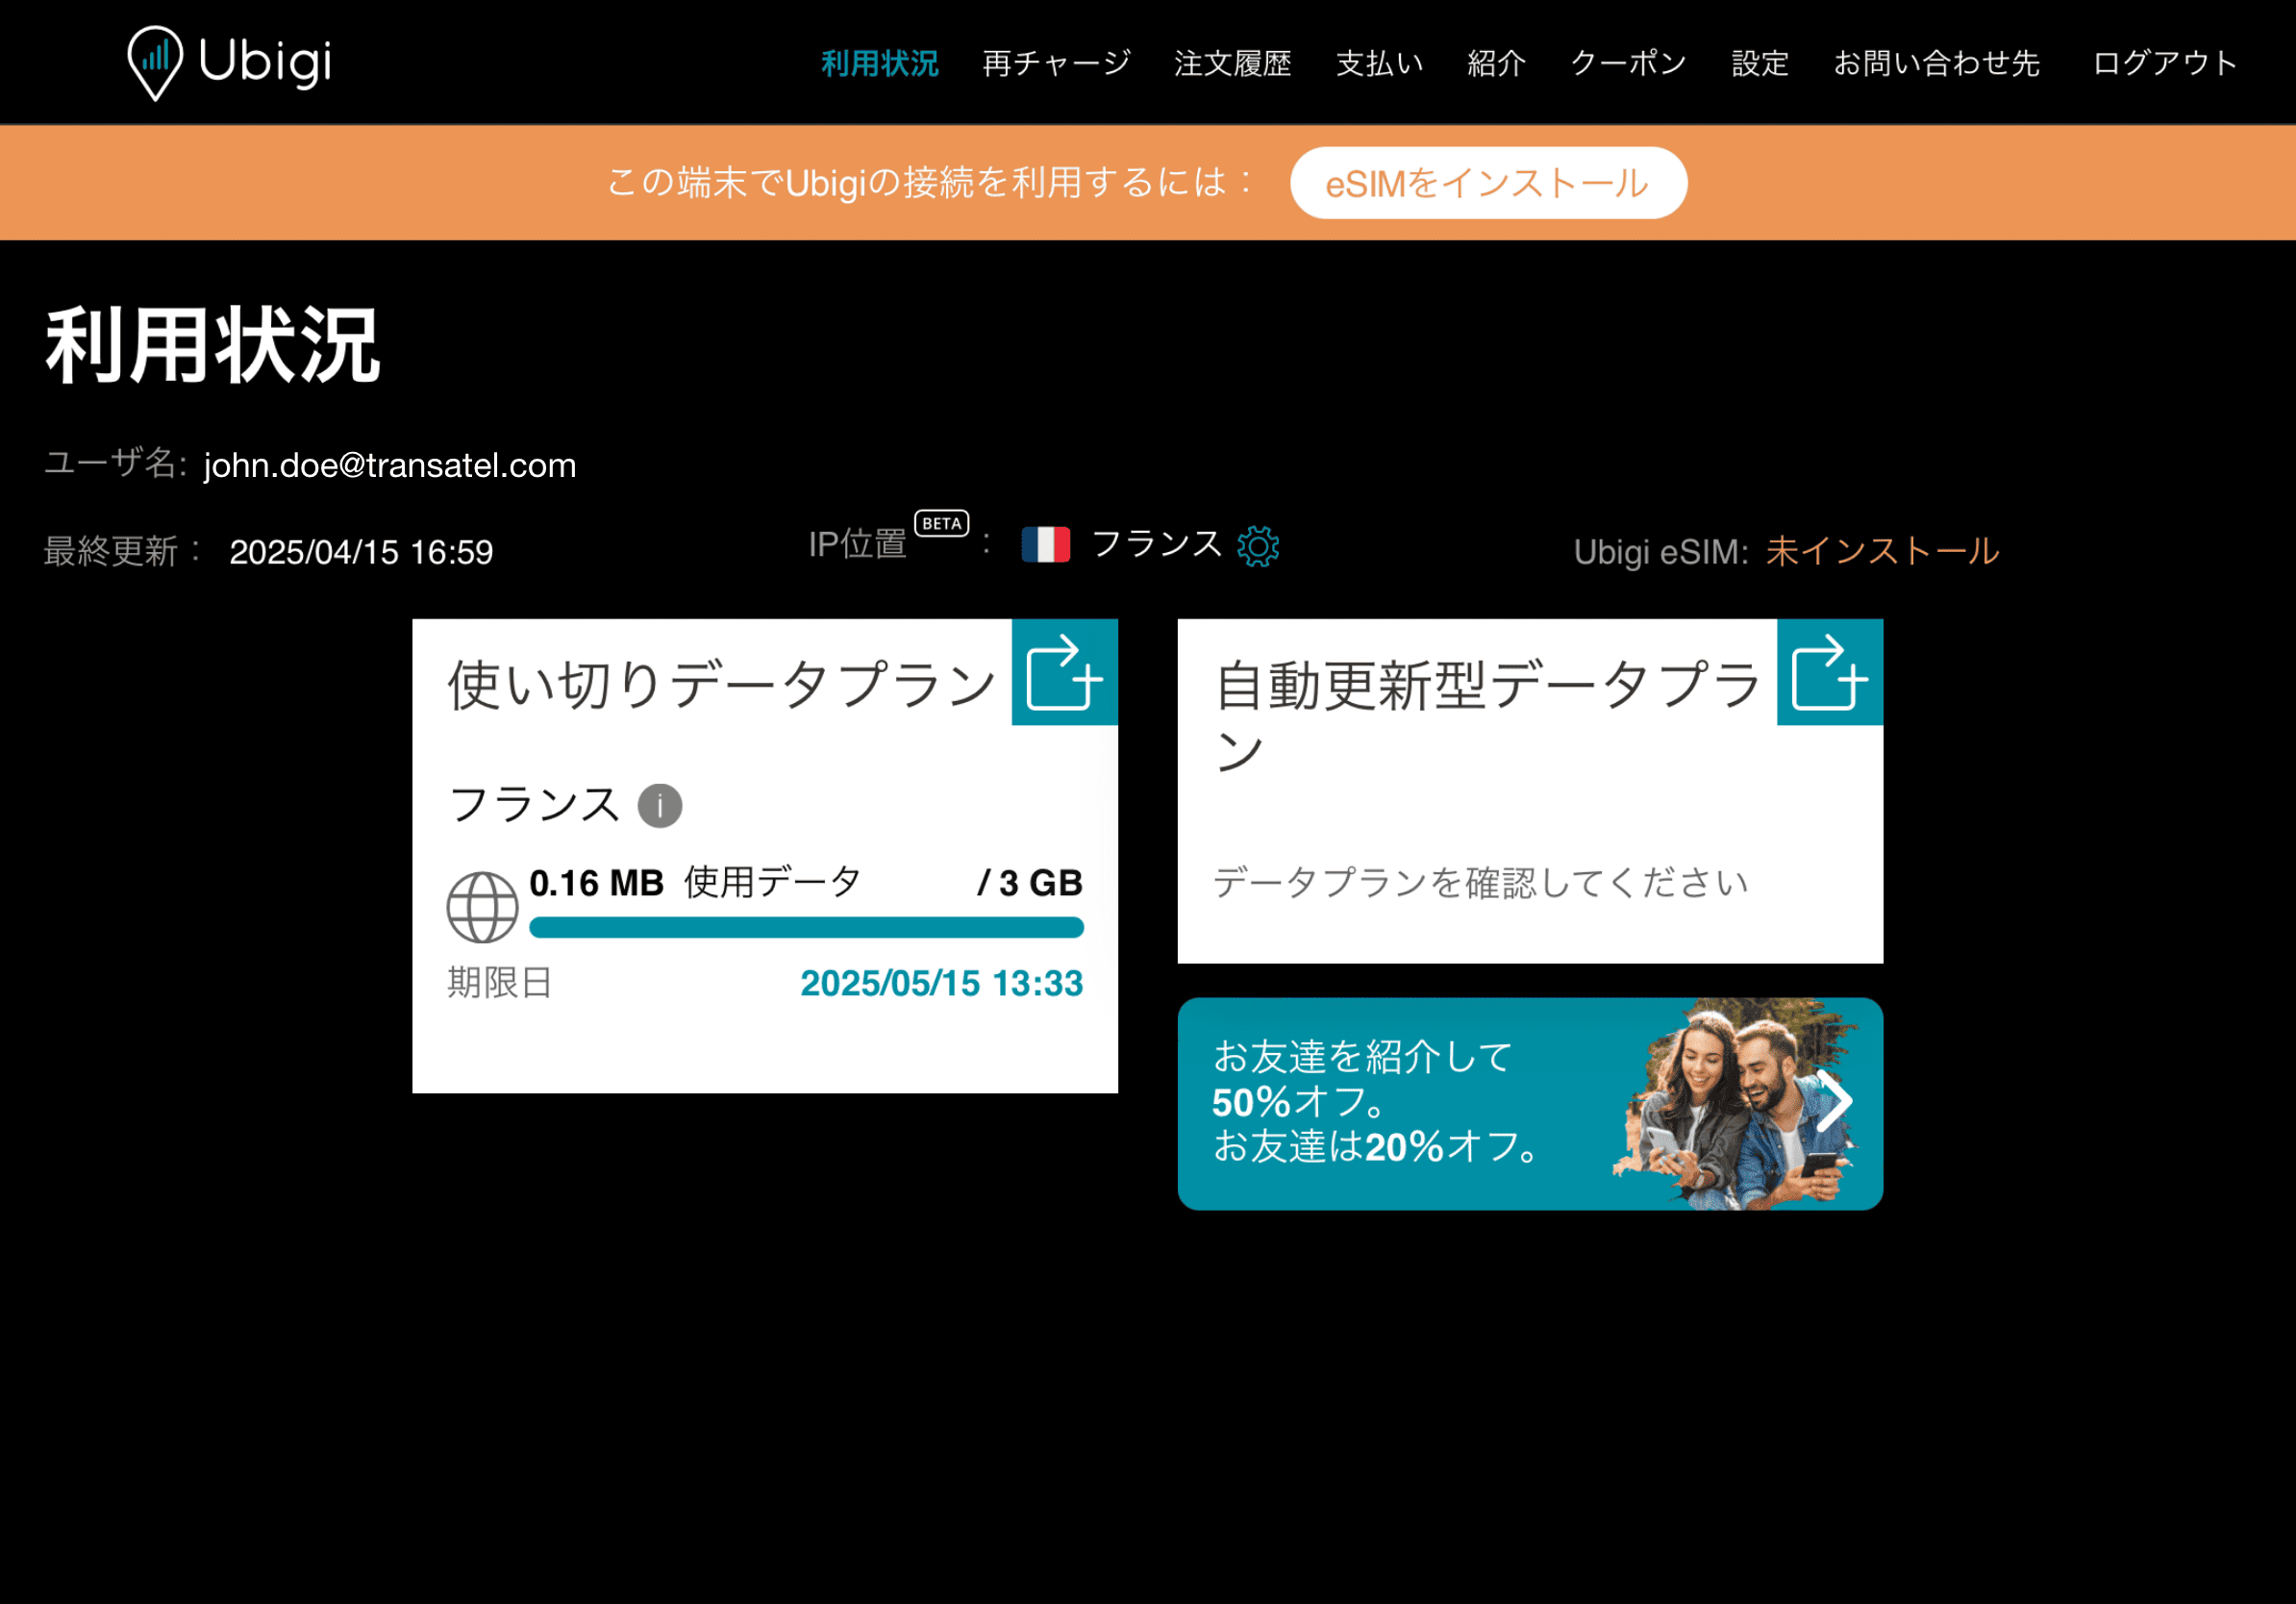Click the globe icon in data usage
Screen dimensions: 2296x1604
click(x=482, y=907)
